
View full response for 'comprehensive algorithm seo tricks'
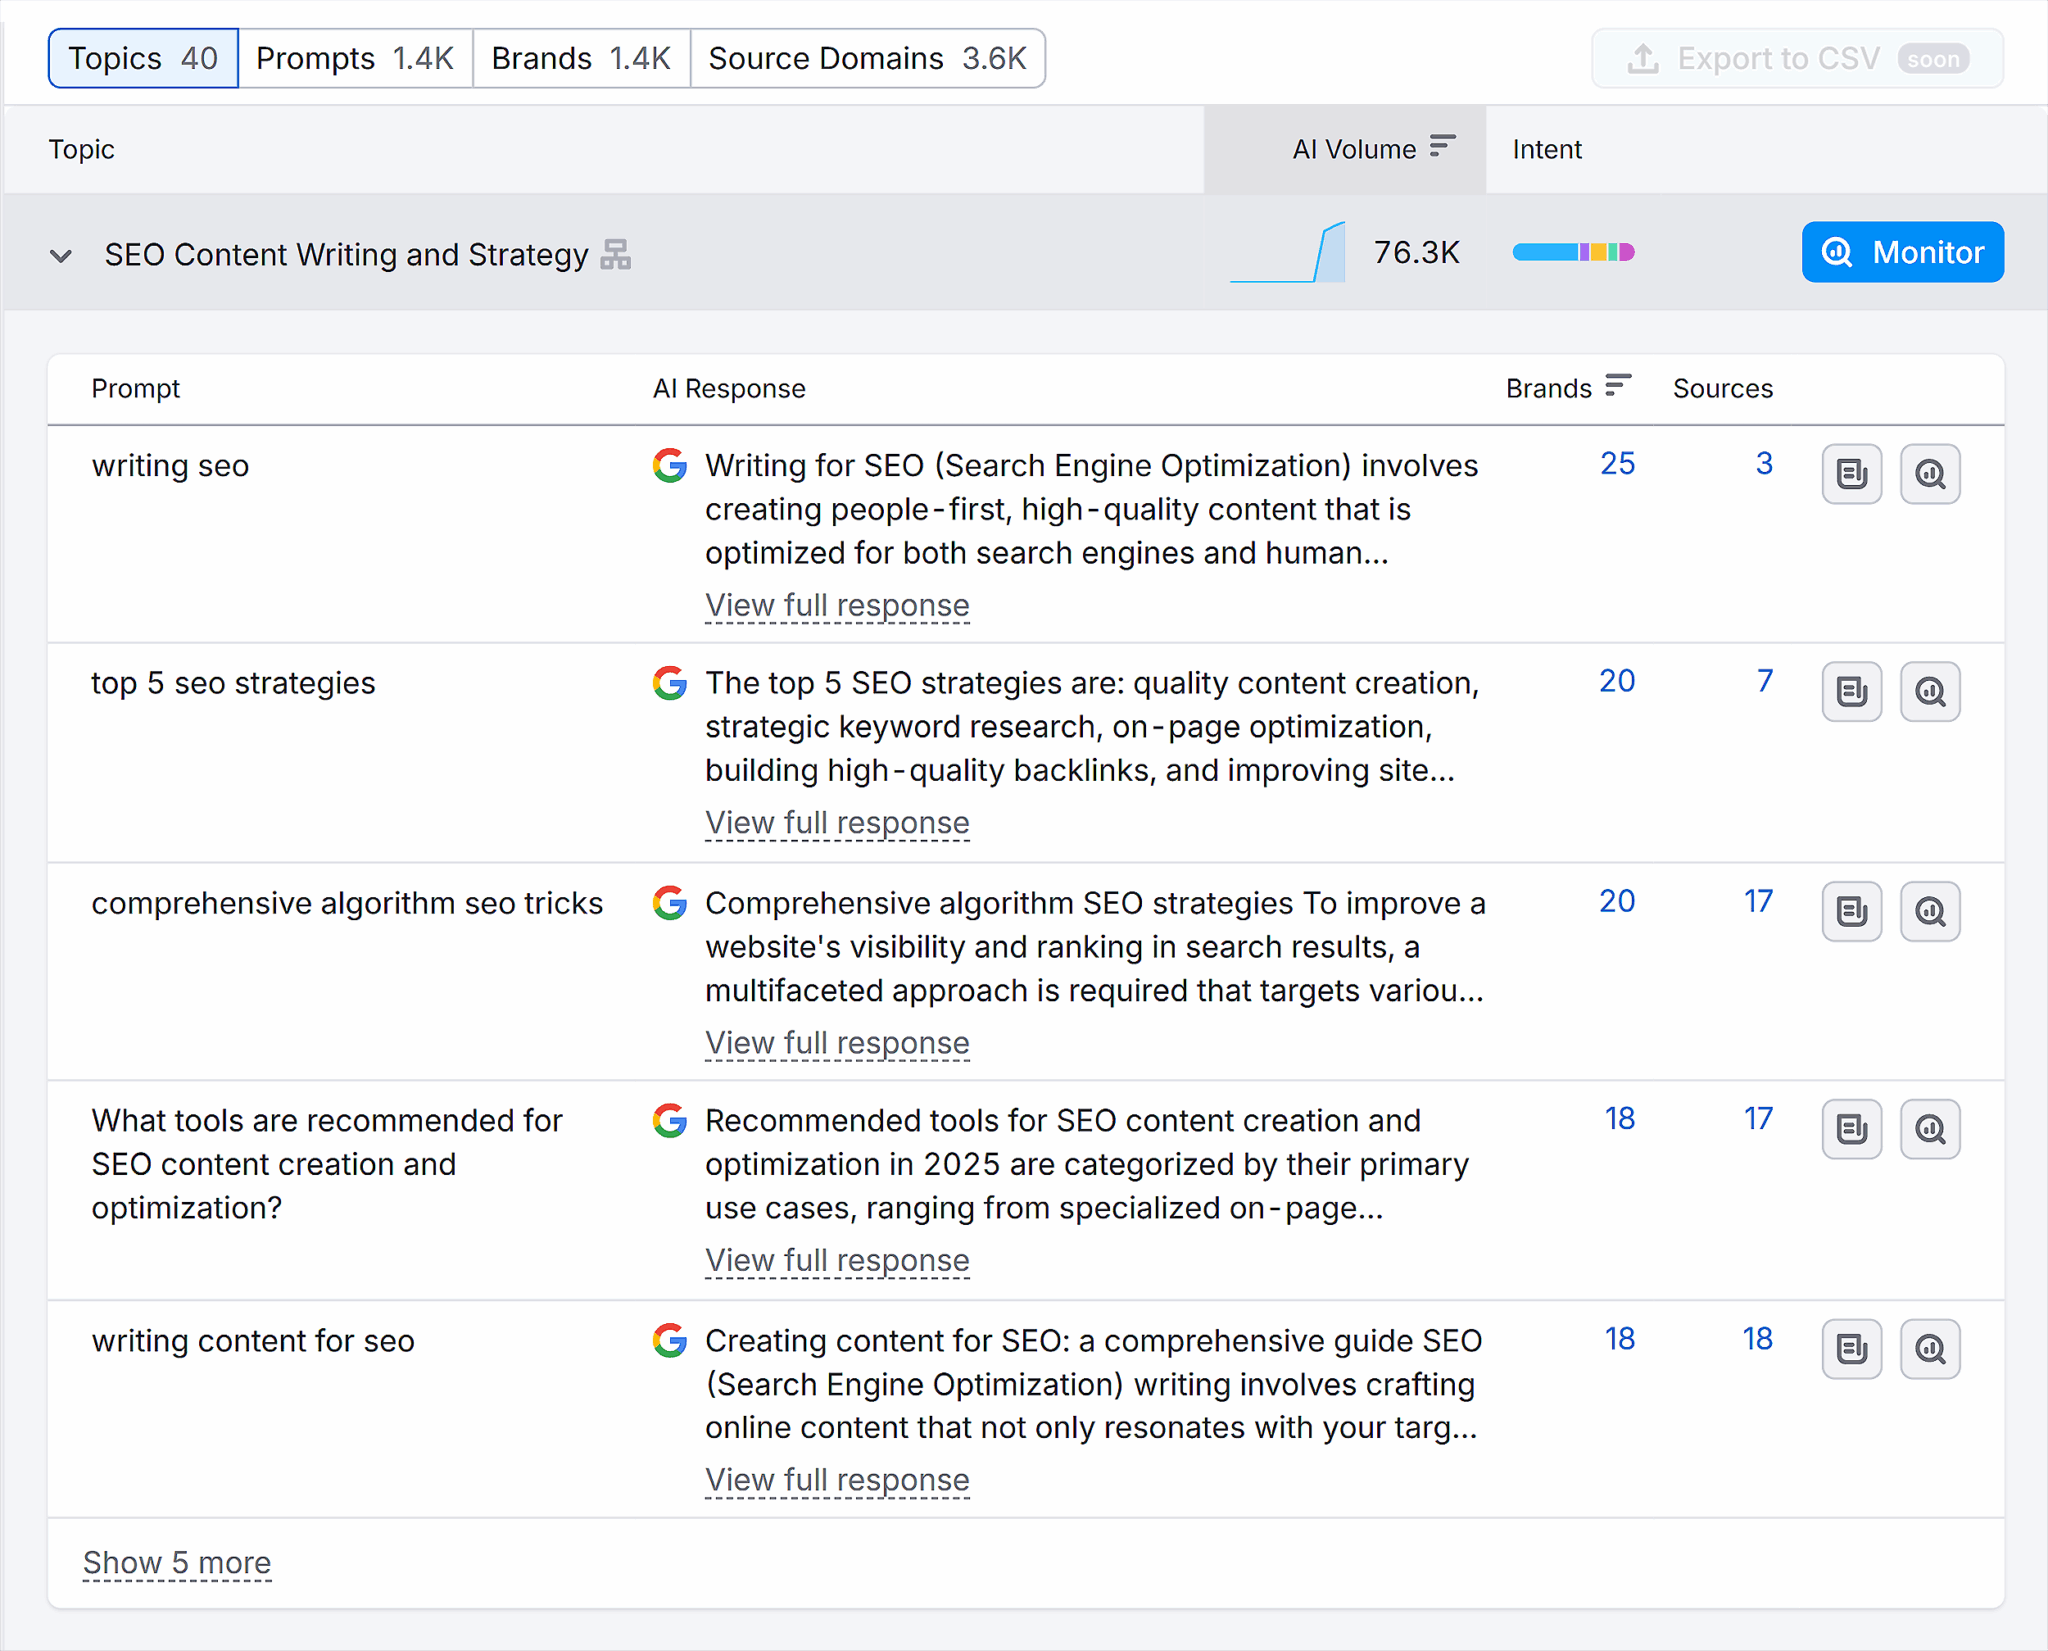click(x=837, y=1043)
